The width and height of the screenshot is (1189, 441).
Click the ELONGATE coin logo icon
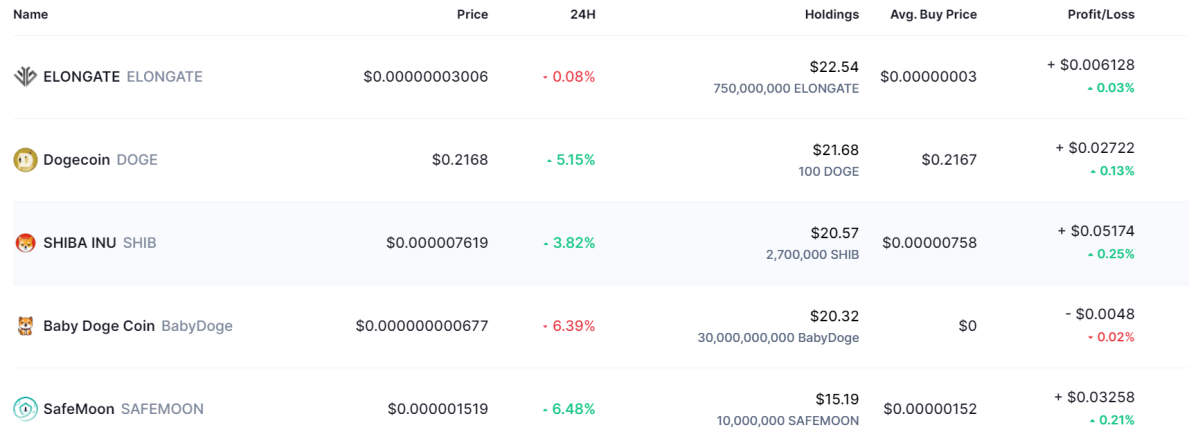click(25, 77)
